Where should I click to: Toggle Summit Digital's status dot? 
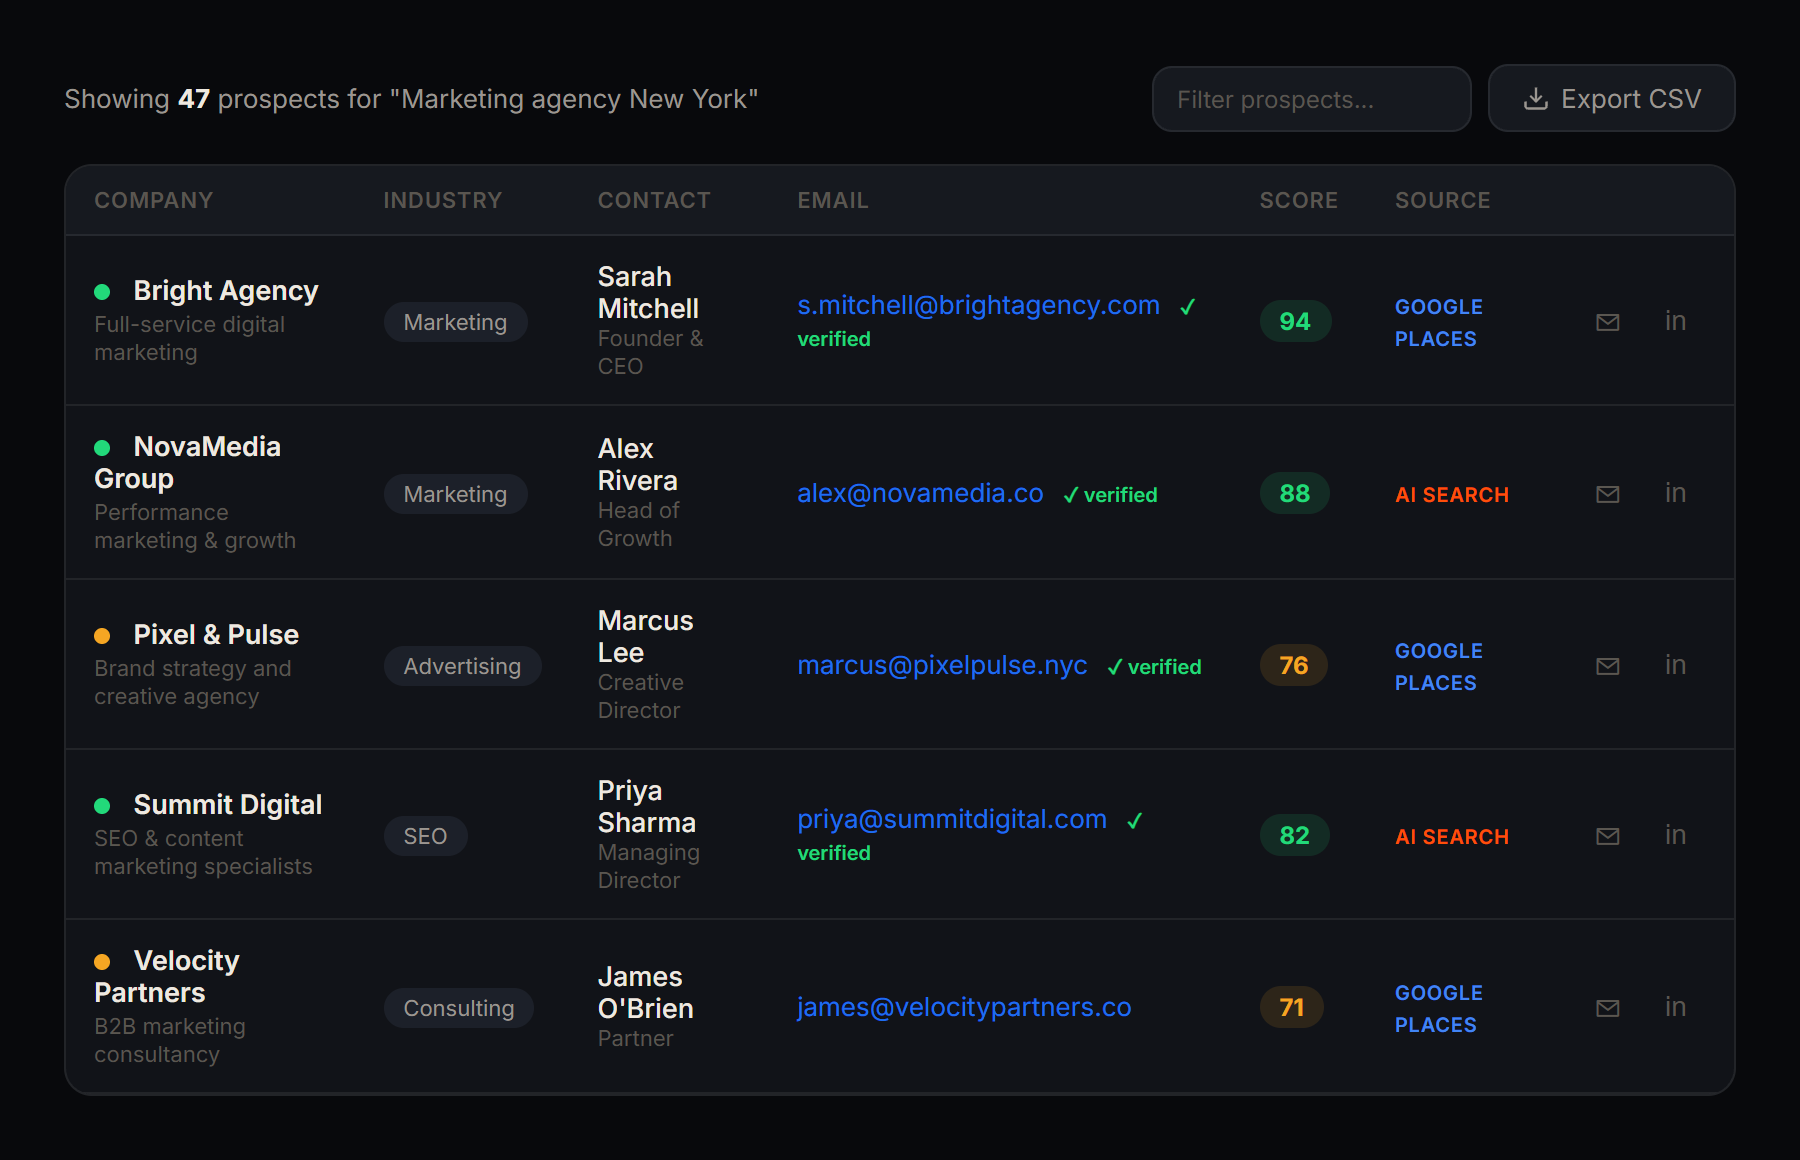pos(103,804)
